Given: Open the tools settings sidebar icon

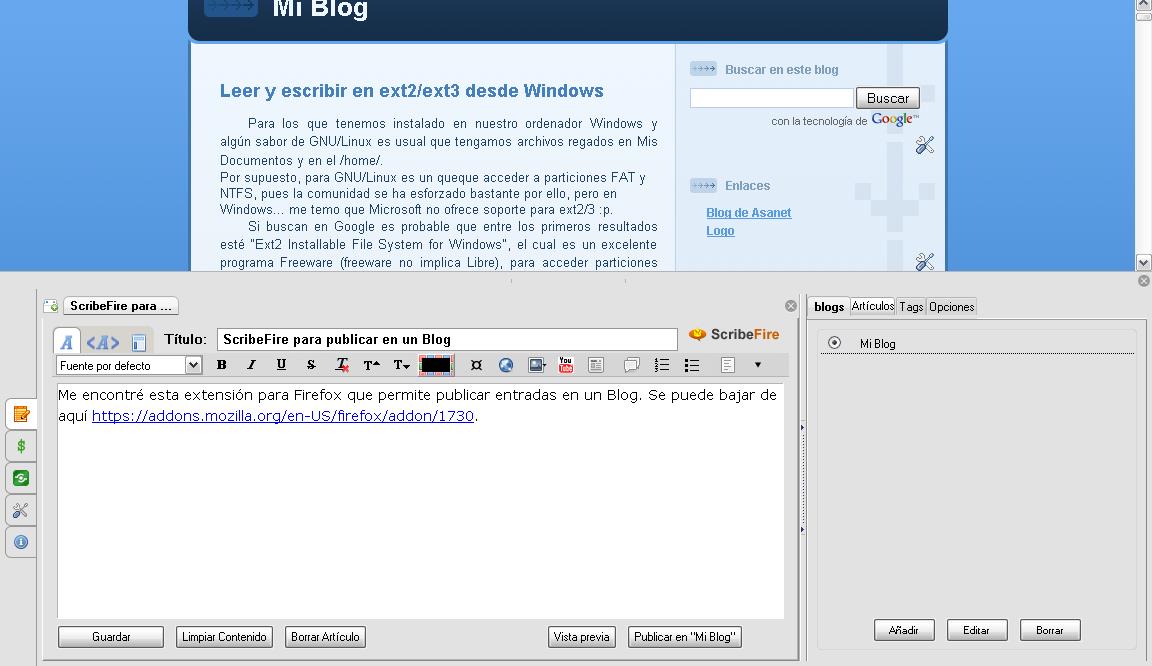Looking at the screenshot, I should click(x=21, y=510).
